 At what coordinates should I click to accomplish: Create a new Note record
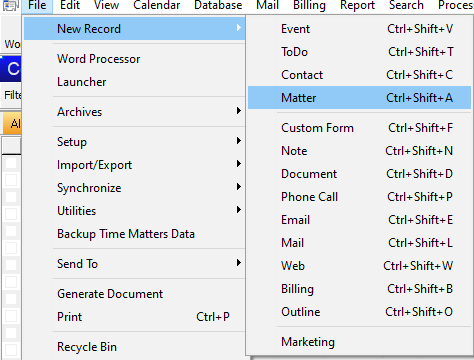359,151
